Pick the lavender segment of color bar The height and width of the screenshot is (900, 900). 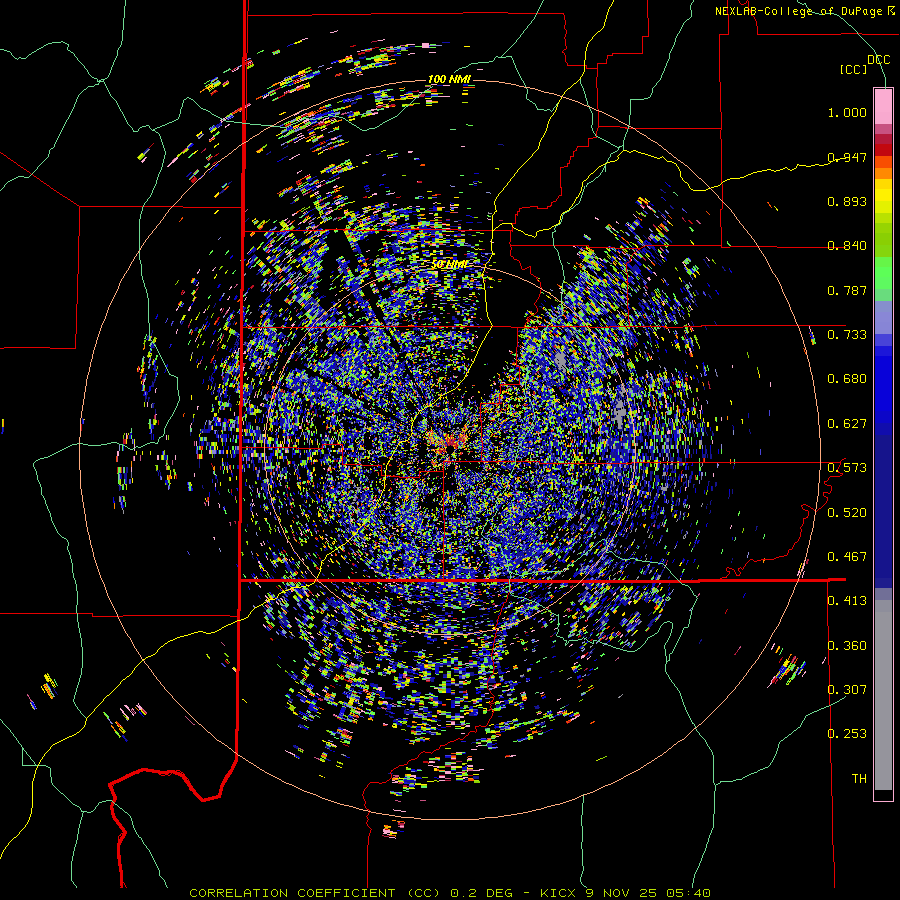(883, 317)
